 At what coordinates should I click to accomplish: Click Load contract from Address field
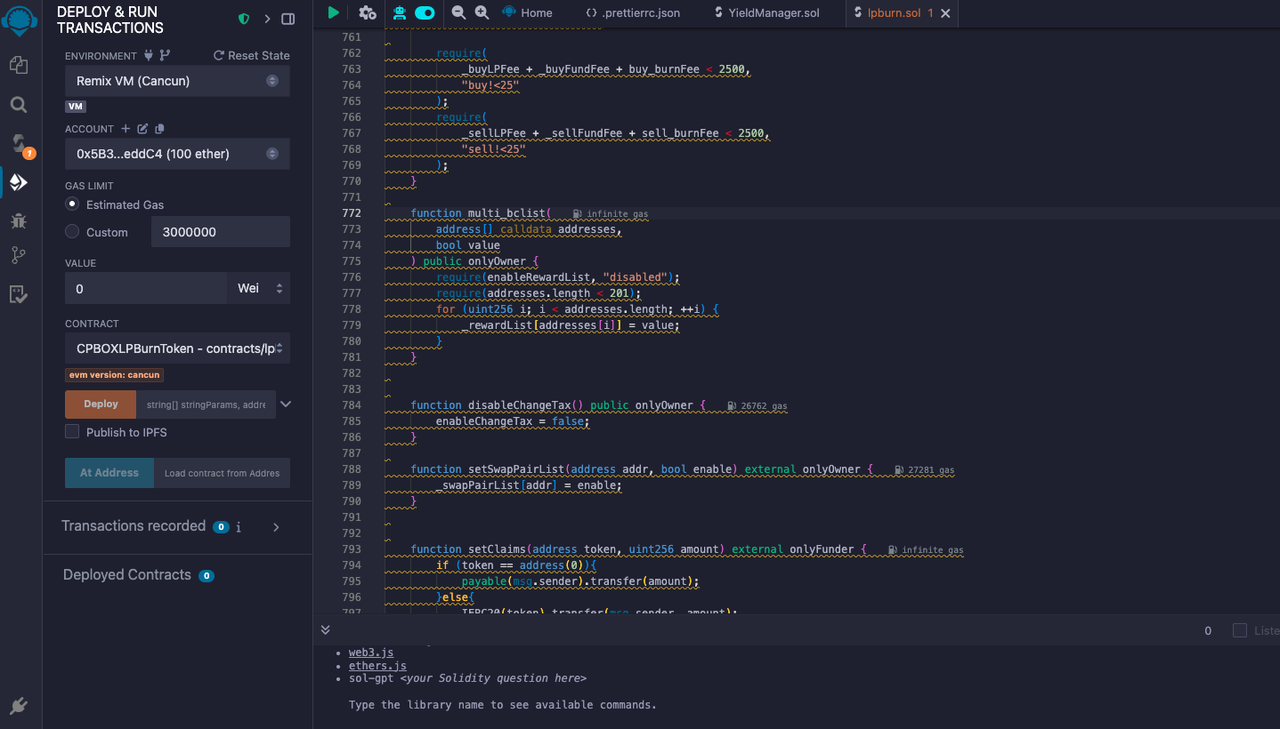coord(221,473)
